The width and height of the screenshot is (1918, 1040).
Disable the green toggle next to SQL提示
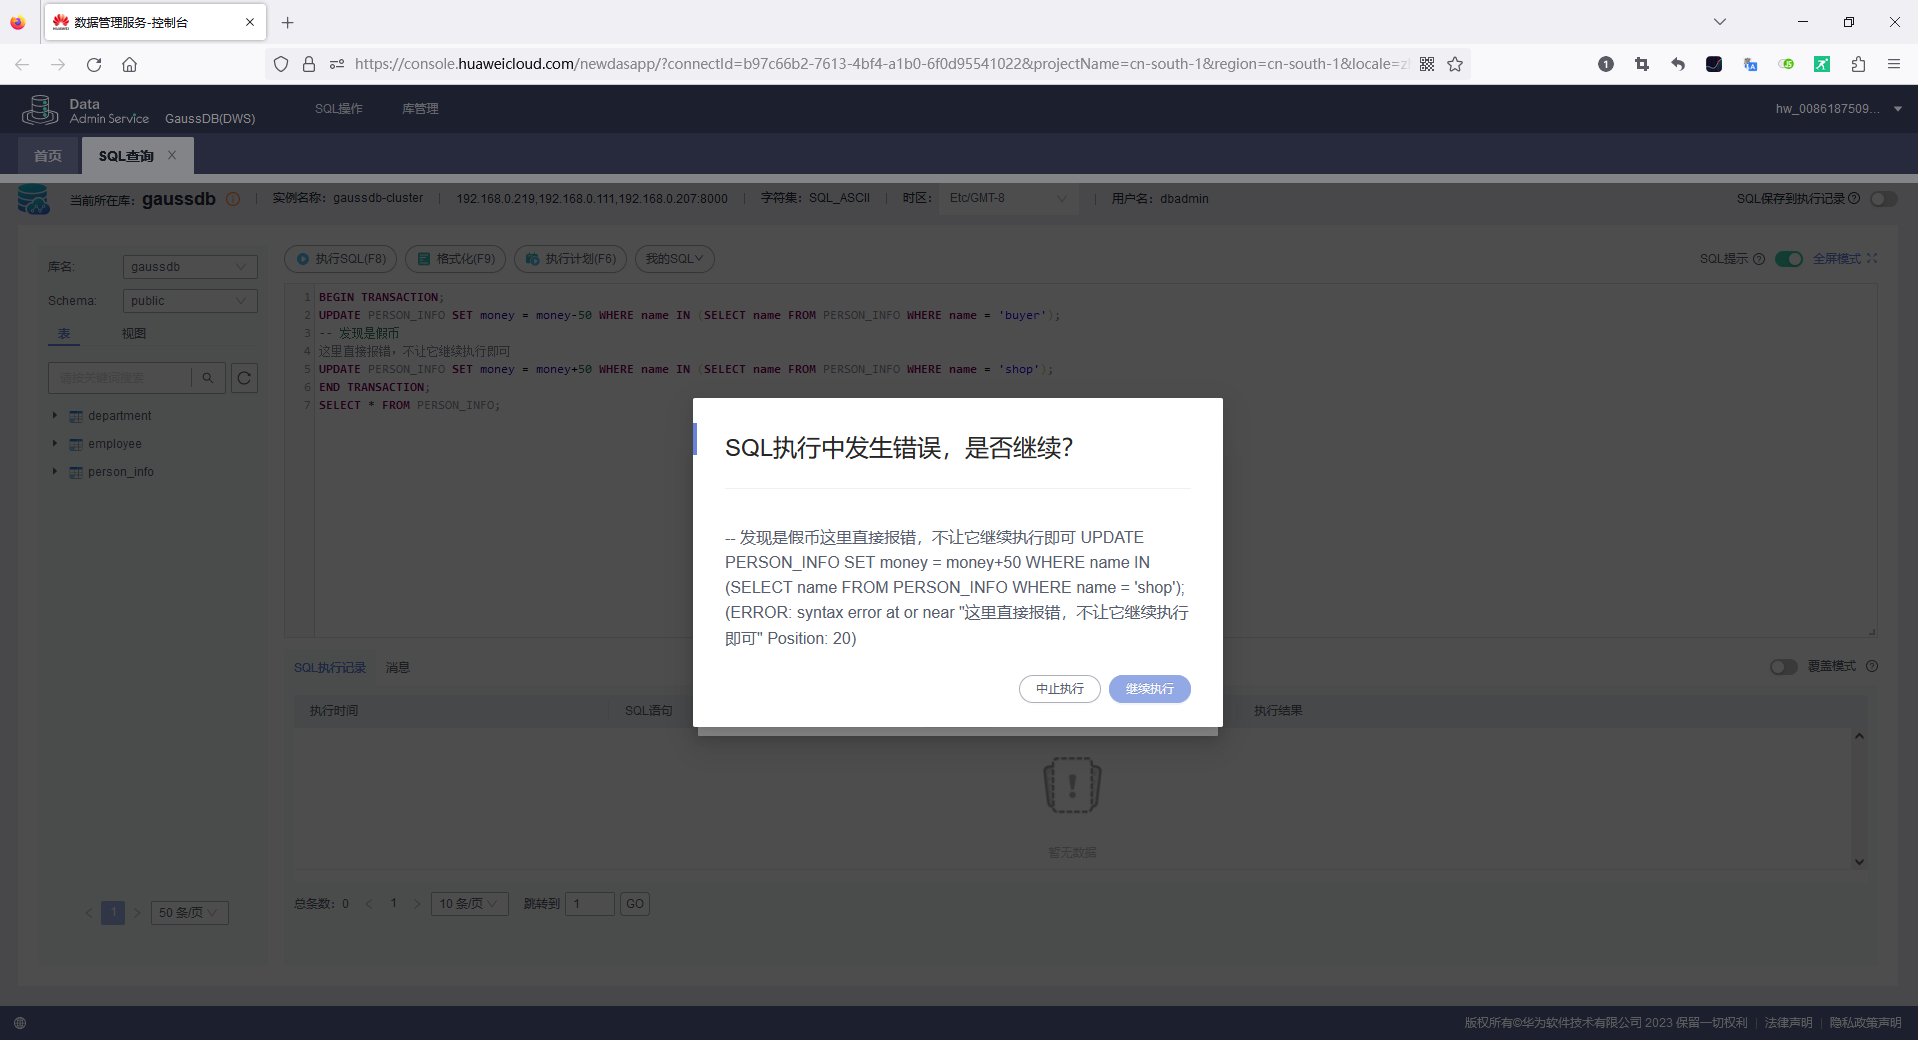point(1789,259)
